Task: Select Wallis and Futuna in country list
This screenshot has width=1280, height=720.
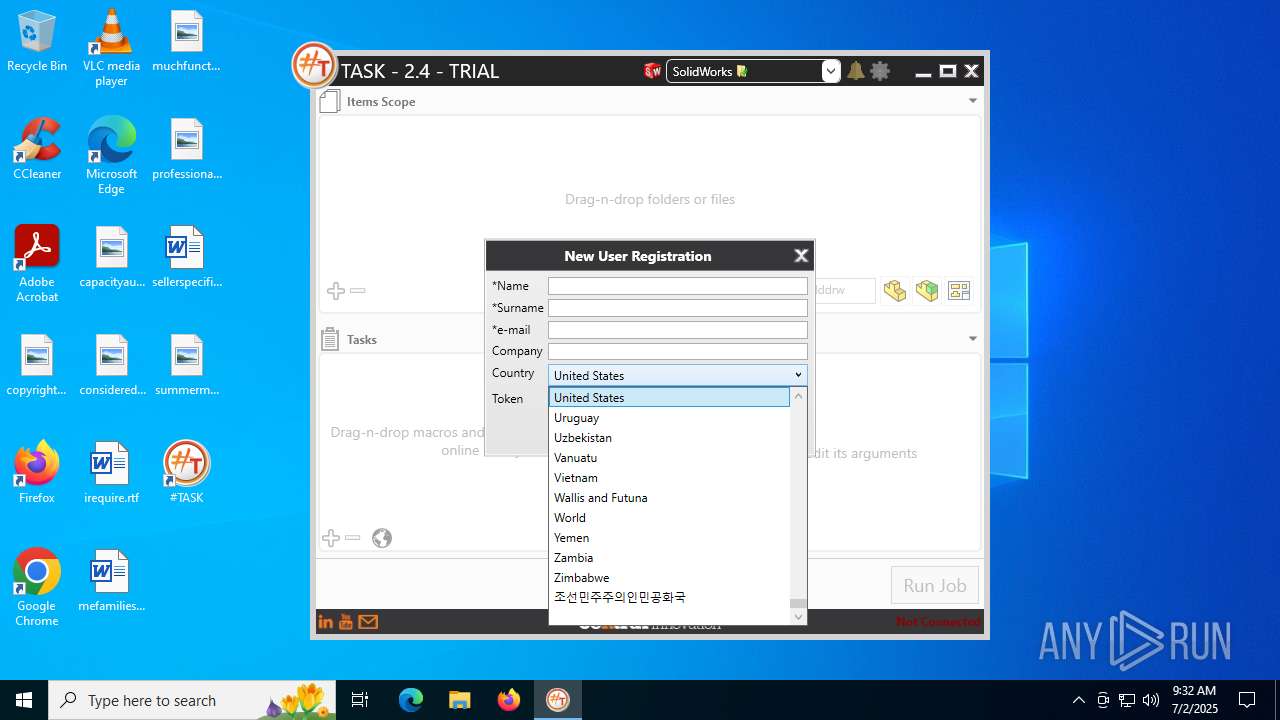Action: coord(669,498)
